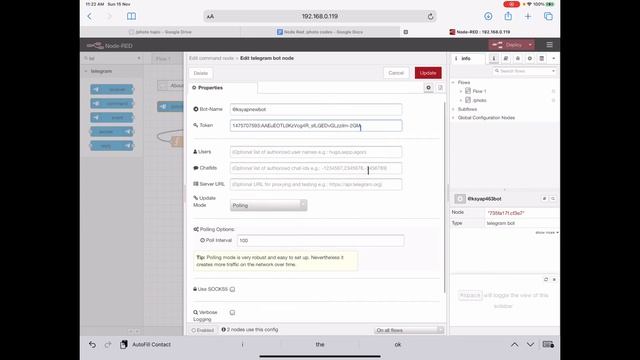Jump to previous field with up chevron
This screenshot has width=640, height=360.
[514, 344]
